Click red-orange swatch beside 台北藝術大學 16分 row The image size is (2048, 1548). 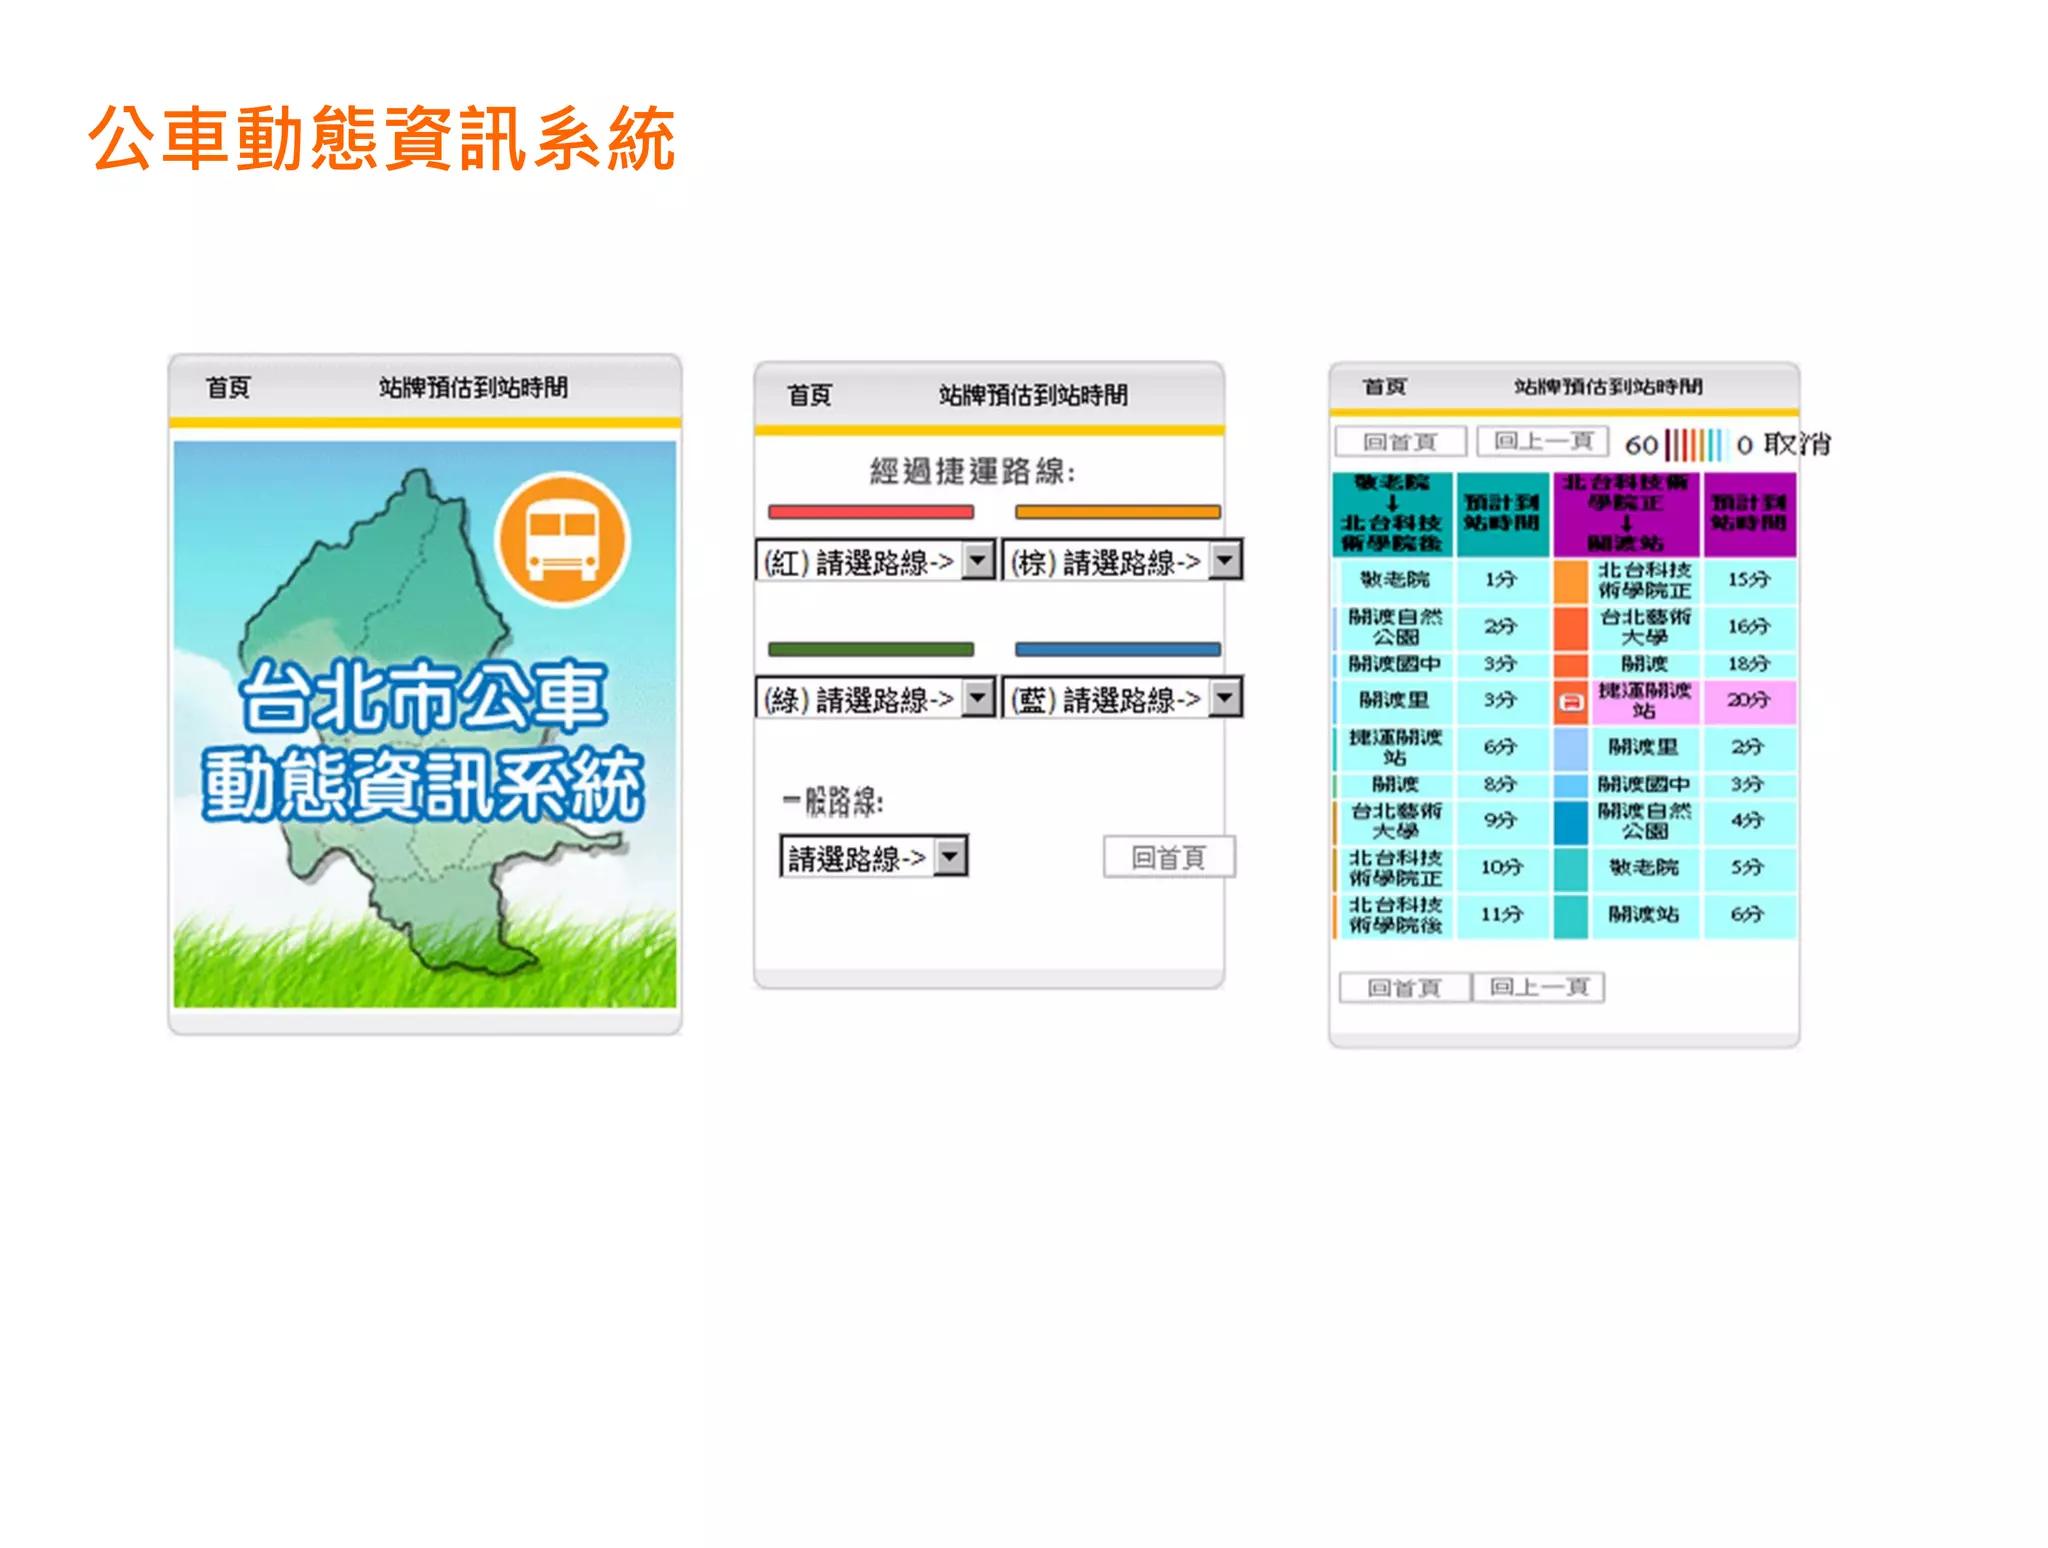tap(1571, 628)
